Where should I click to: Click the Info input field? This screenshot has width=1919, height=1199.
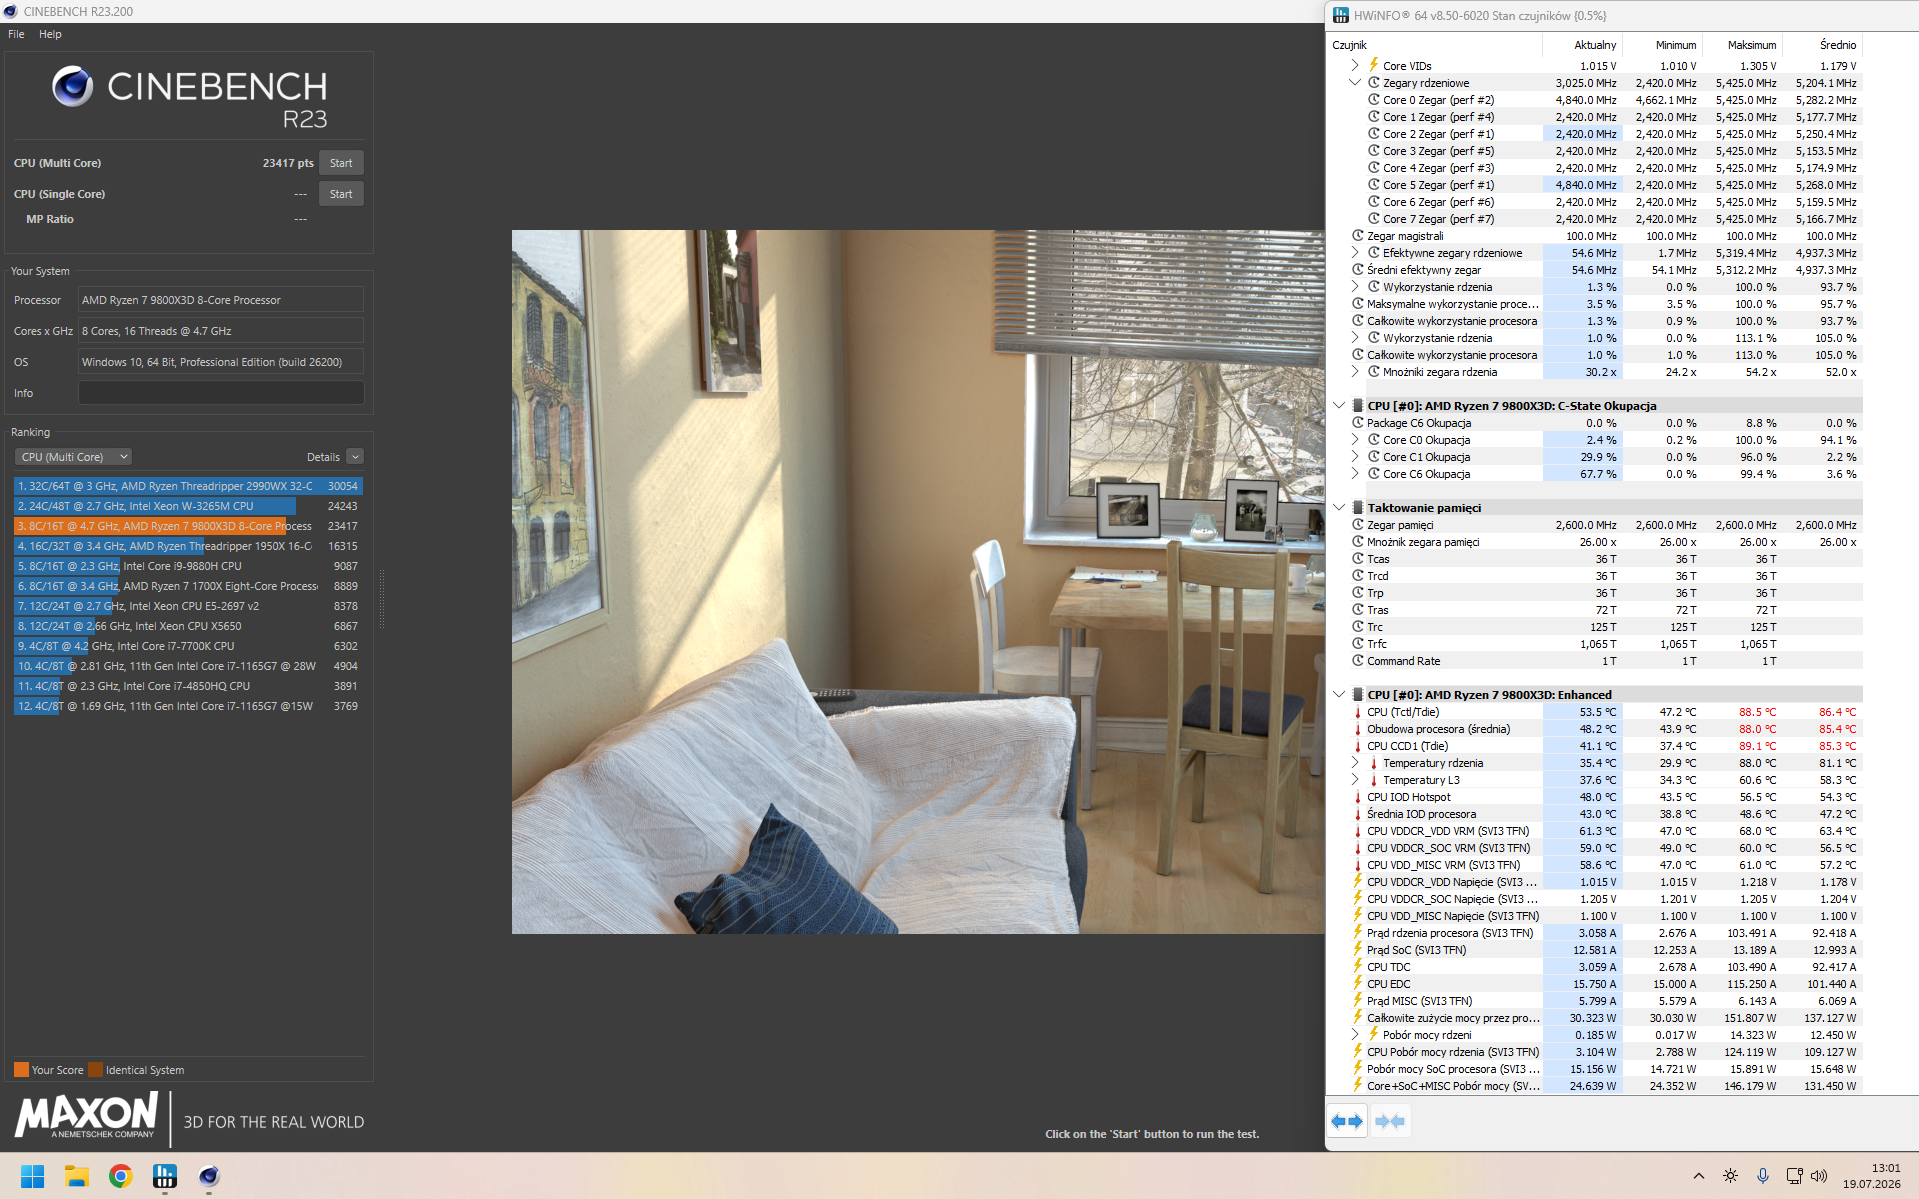tap(221, 393)
